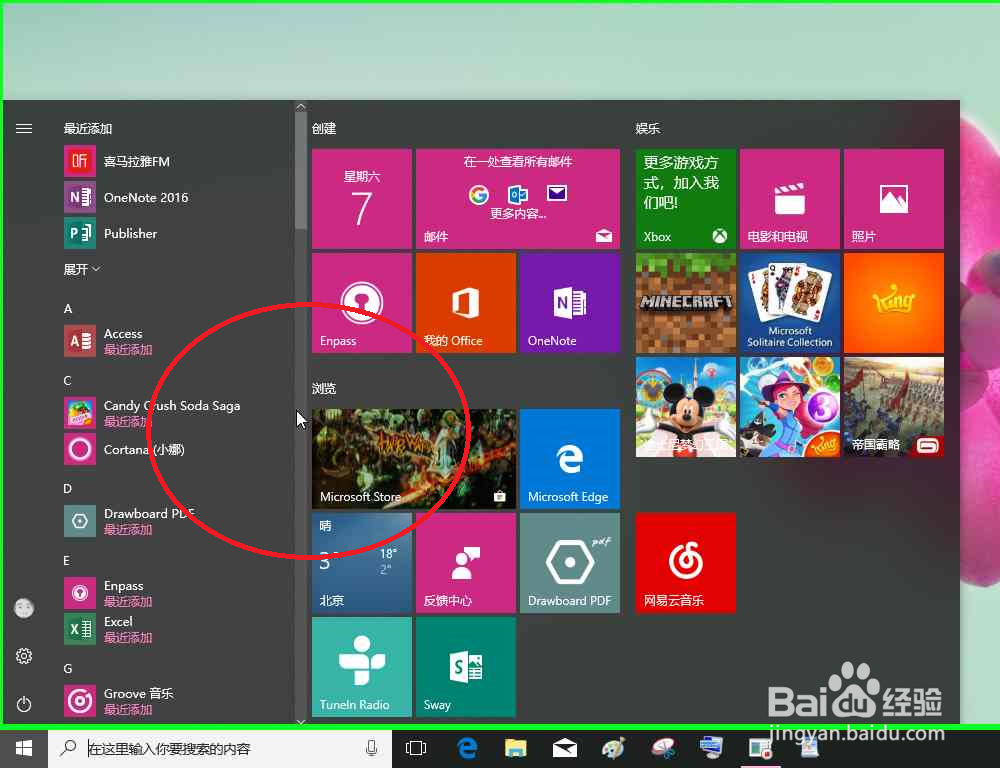1000x768 pixels.
Task: Open the 照片 tile
Action: [893, 199]
